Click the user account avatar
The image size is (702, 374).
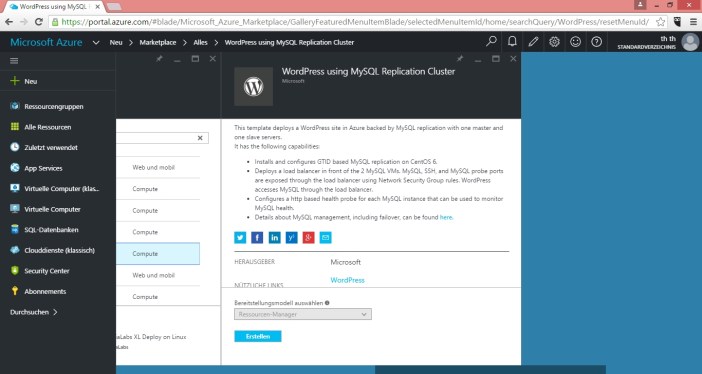690,42
